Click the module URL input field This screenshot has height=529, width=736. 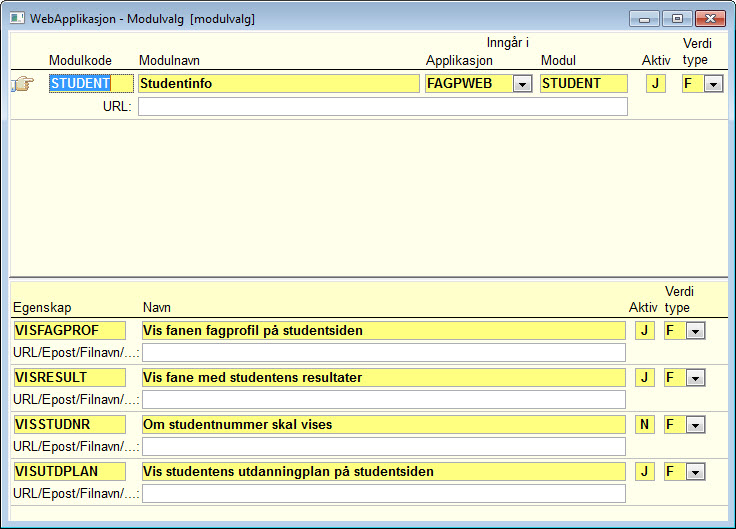point(383,107)
